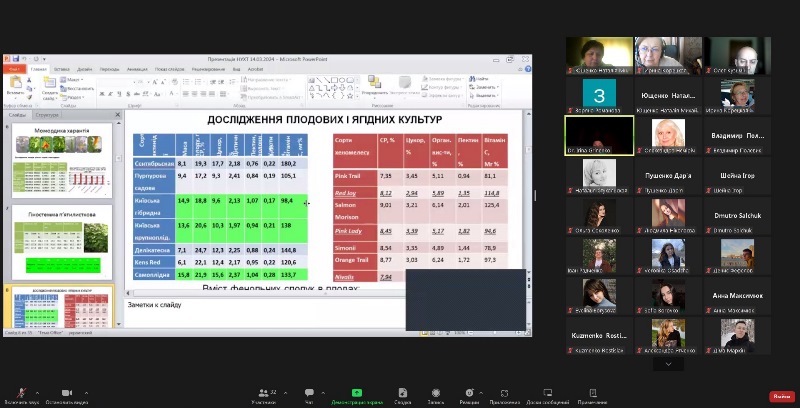Toggle Bold formatting in ribbon

click(x=102, y=94)
